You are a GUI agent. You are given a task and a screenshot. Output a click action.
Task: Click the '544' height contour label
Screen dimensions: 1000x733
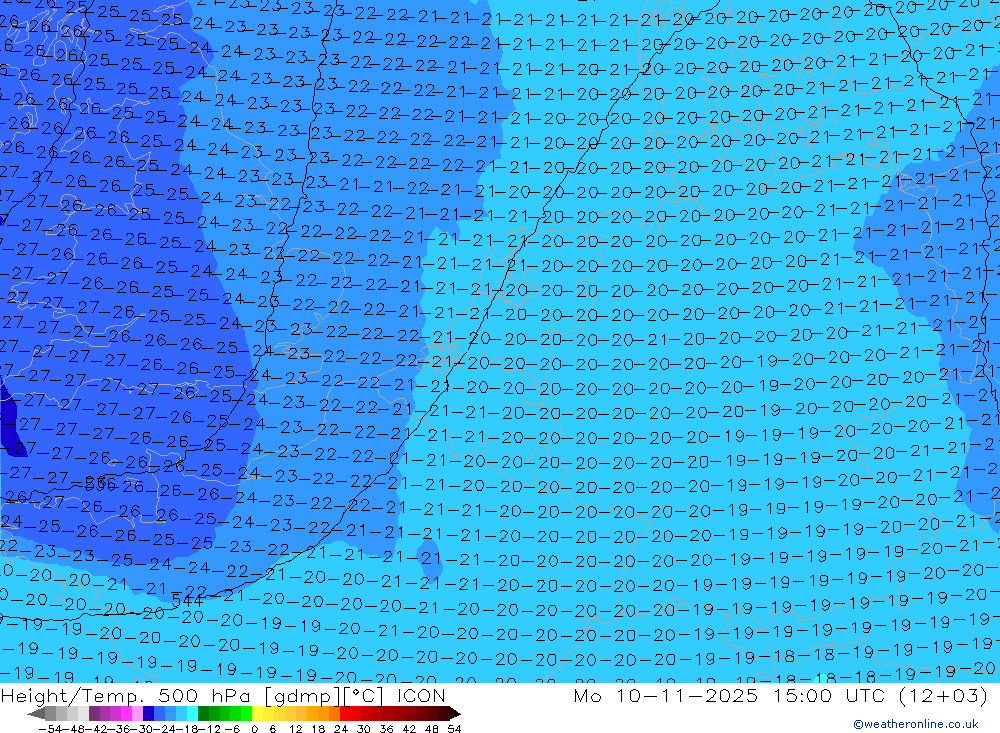point(188,600)
